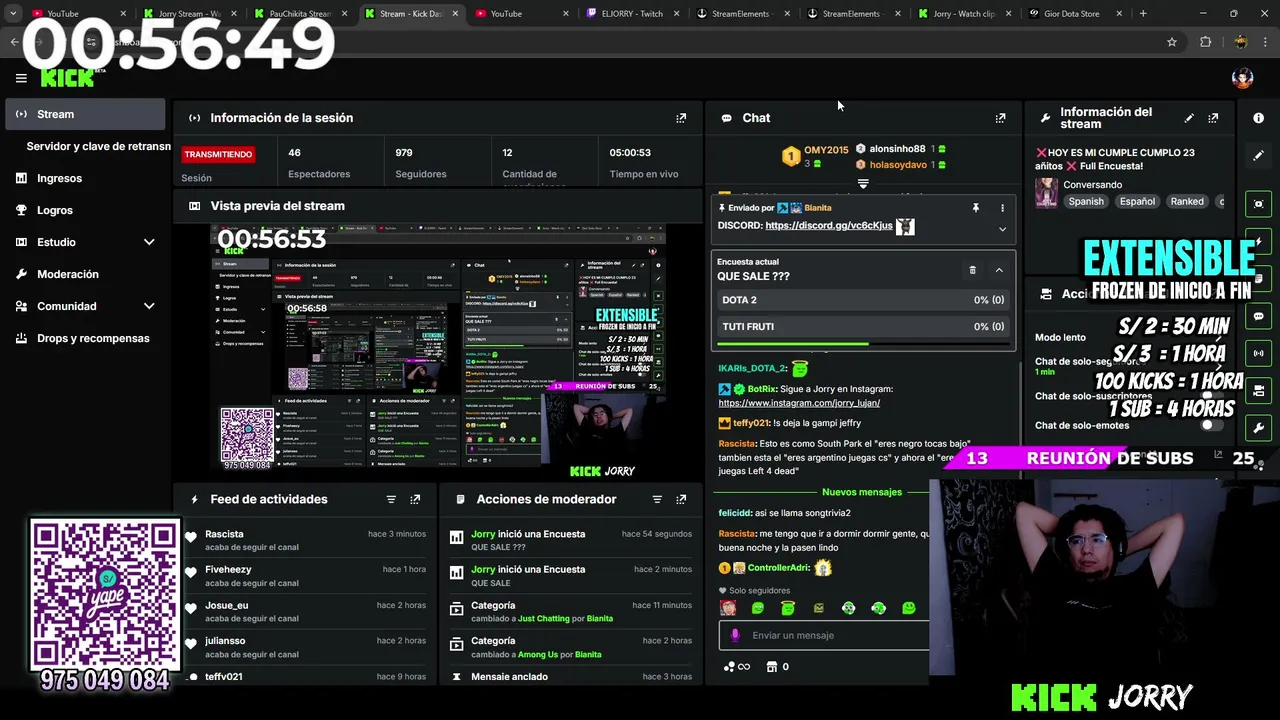The width and height of the screenshot is (1280, 720).
Task: Filter the Feed de actividades list
Action: click(x=391, y=499)
